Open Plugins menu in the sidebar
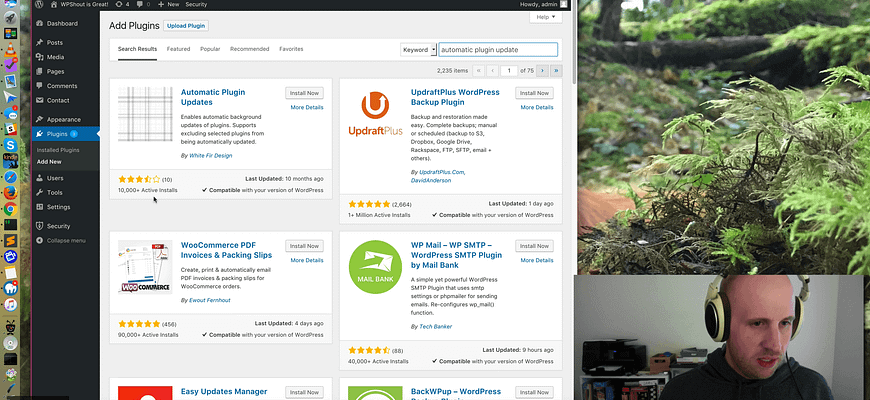 tap(57, 134)
